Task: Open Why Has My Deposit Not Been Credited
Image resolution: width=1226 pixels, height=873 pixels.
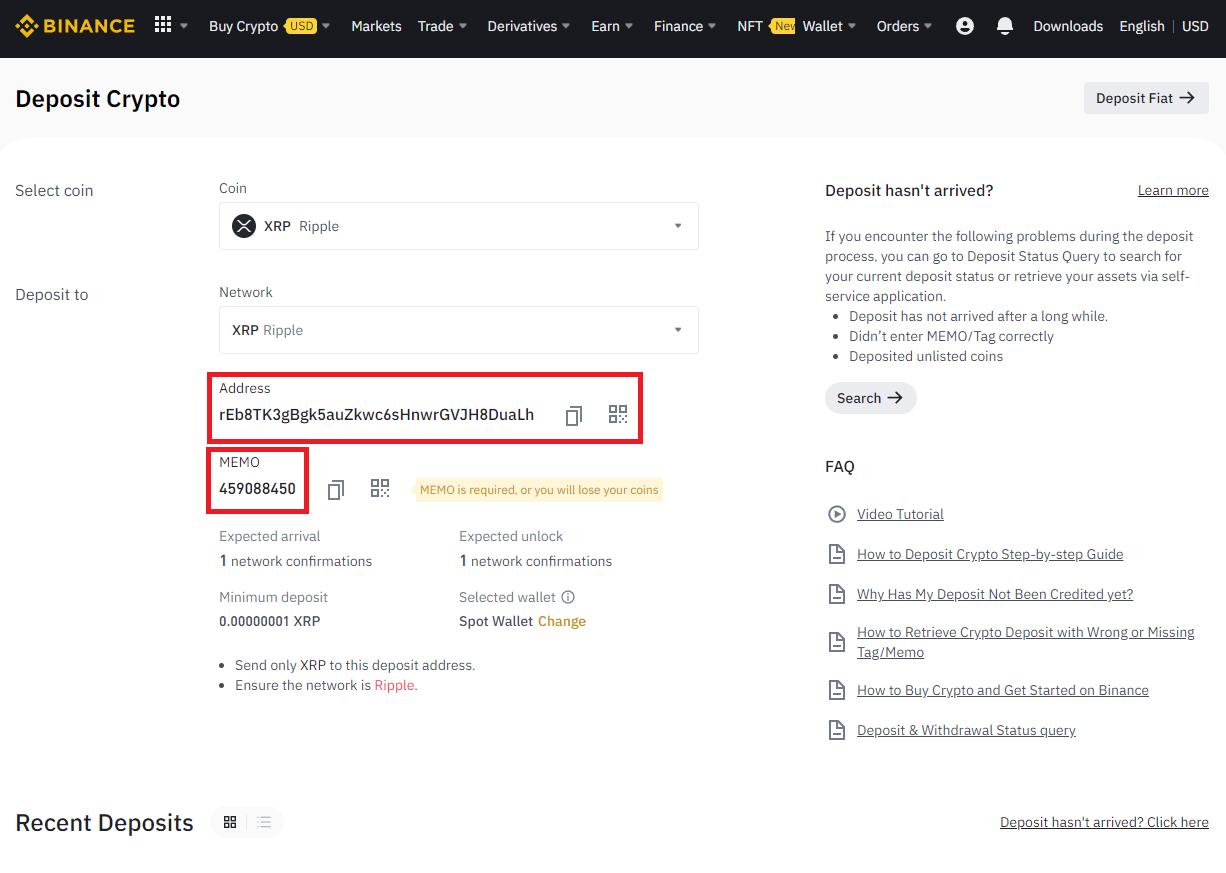Action: 995,594
